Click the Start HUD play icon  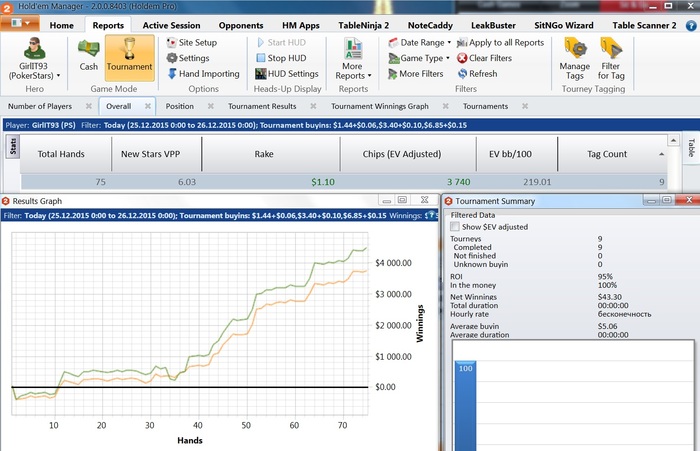[x=261, y=43]
